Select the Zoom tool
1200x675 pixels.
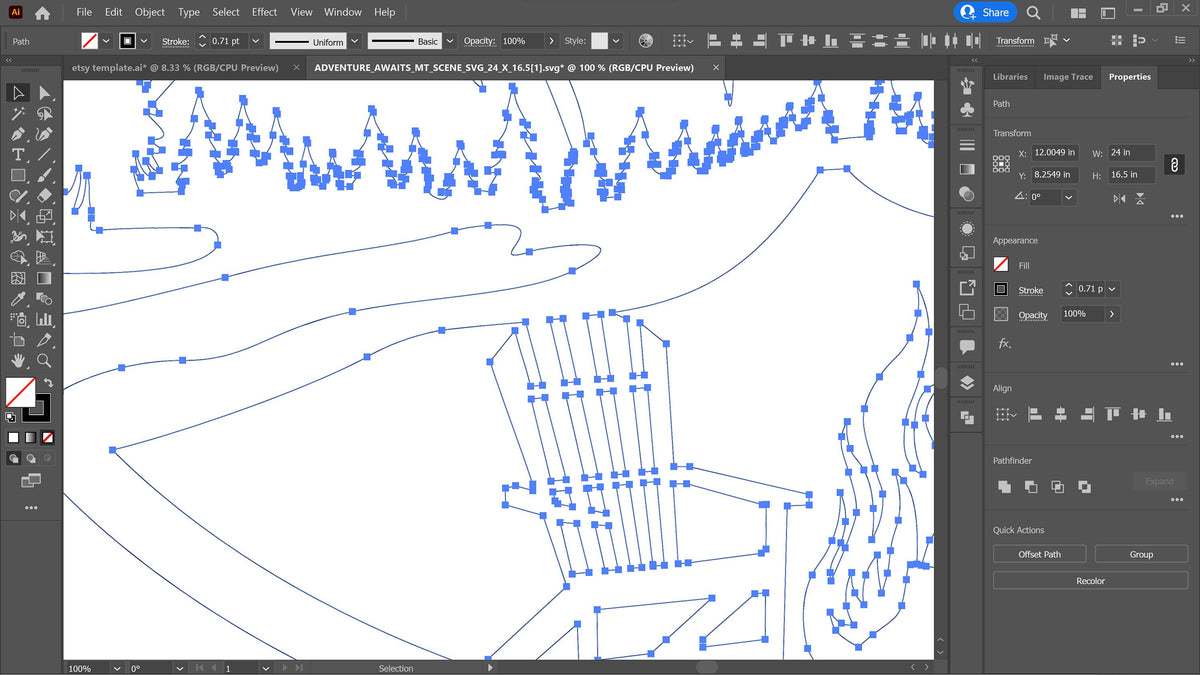click(45, 360)
